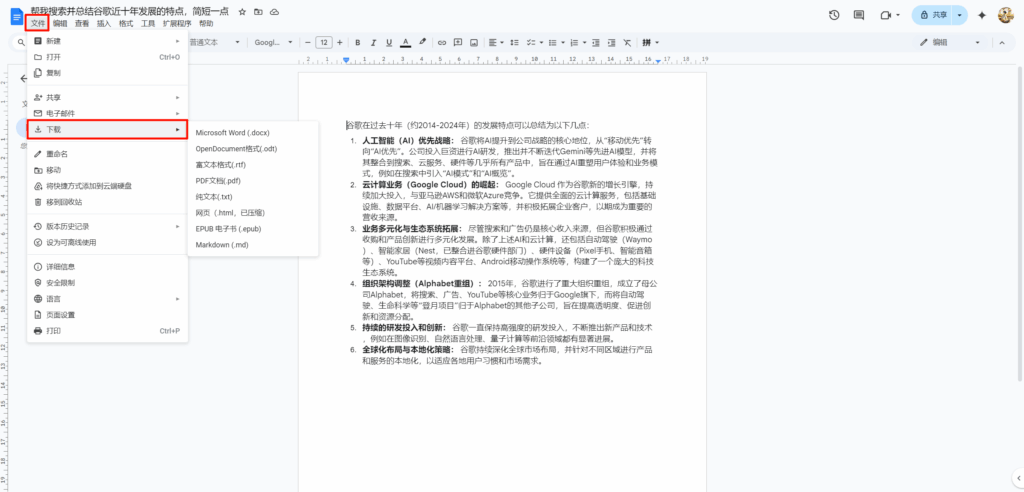Open the Google account avatar
The height and width of the screenshot is (492, 1024).
(1006, 15)
